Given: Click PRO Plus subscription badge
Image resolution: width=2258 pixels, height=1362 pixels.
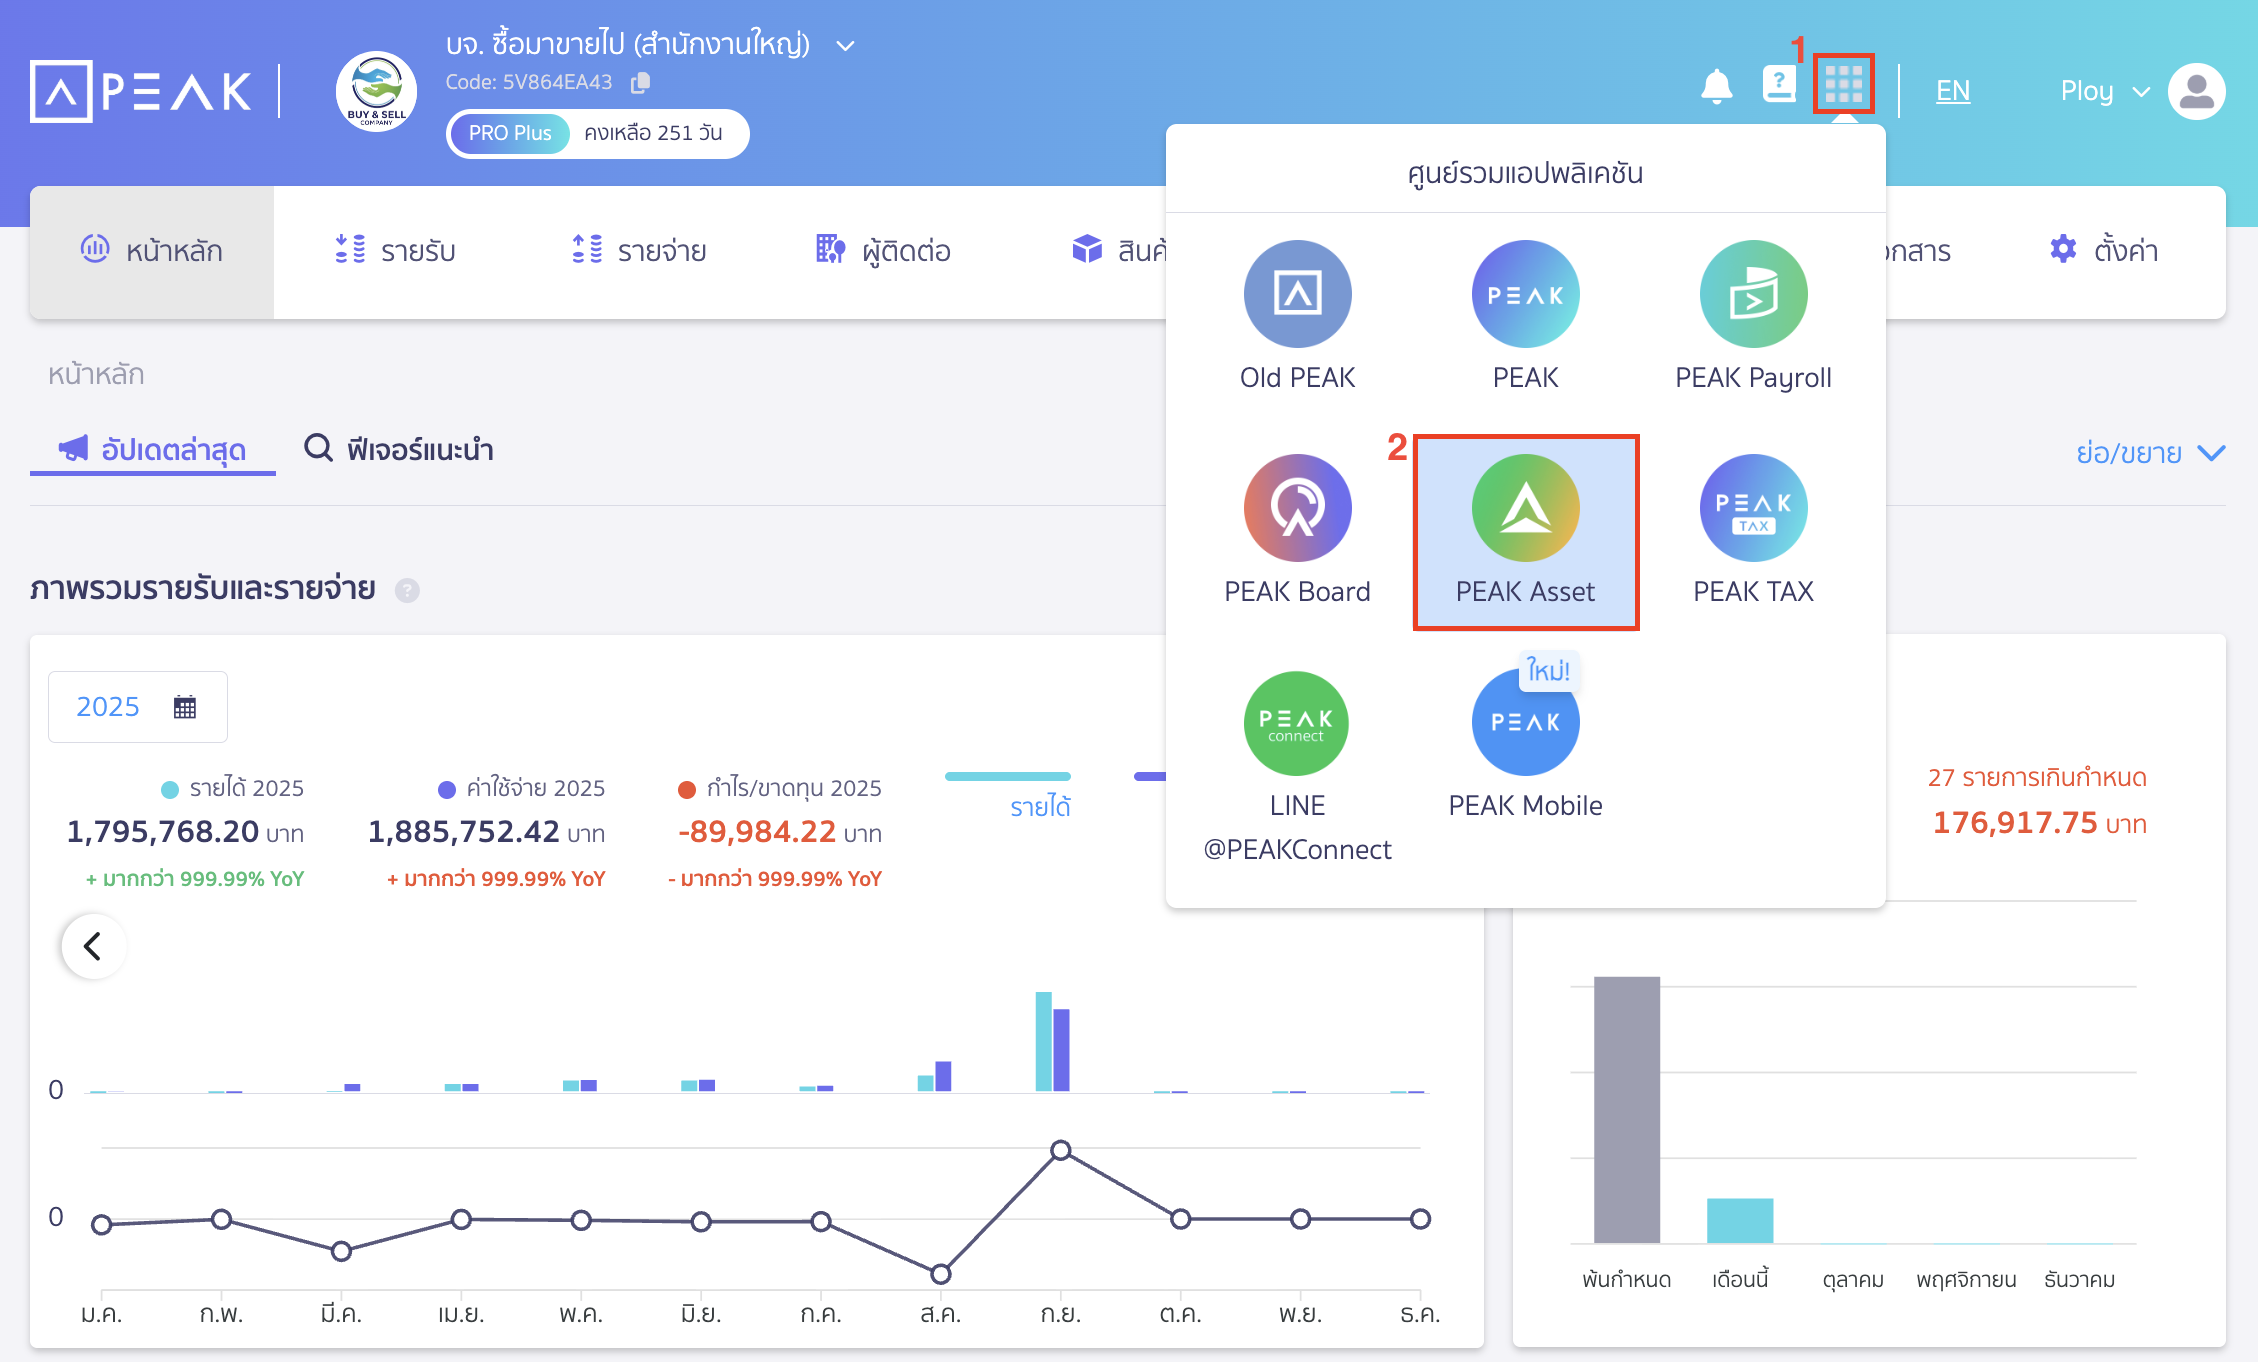Looking at the screenshot, I should coord(510,133).
